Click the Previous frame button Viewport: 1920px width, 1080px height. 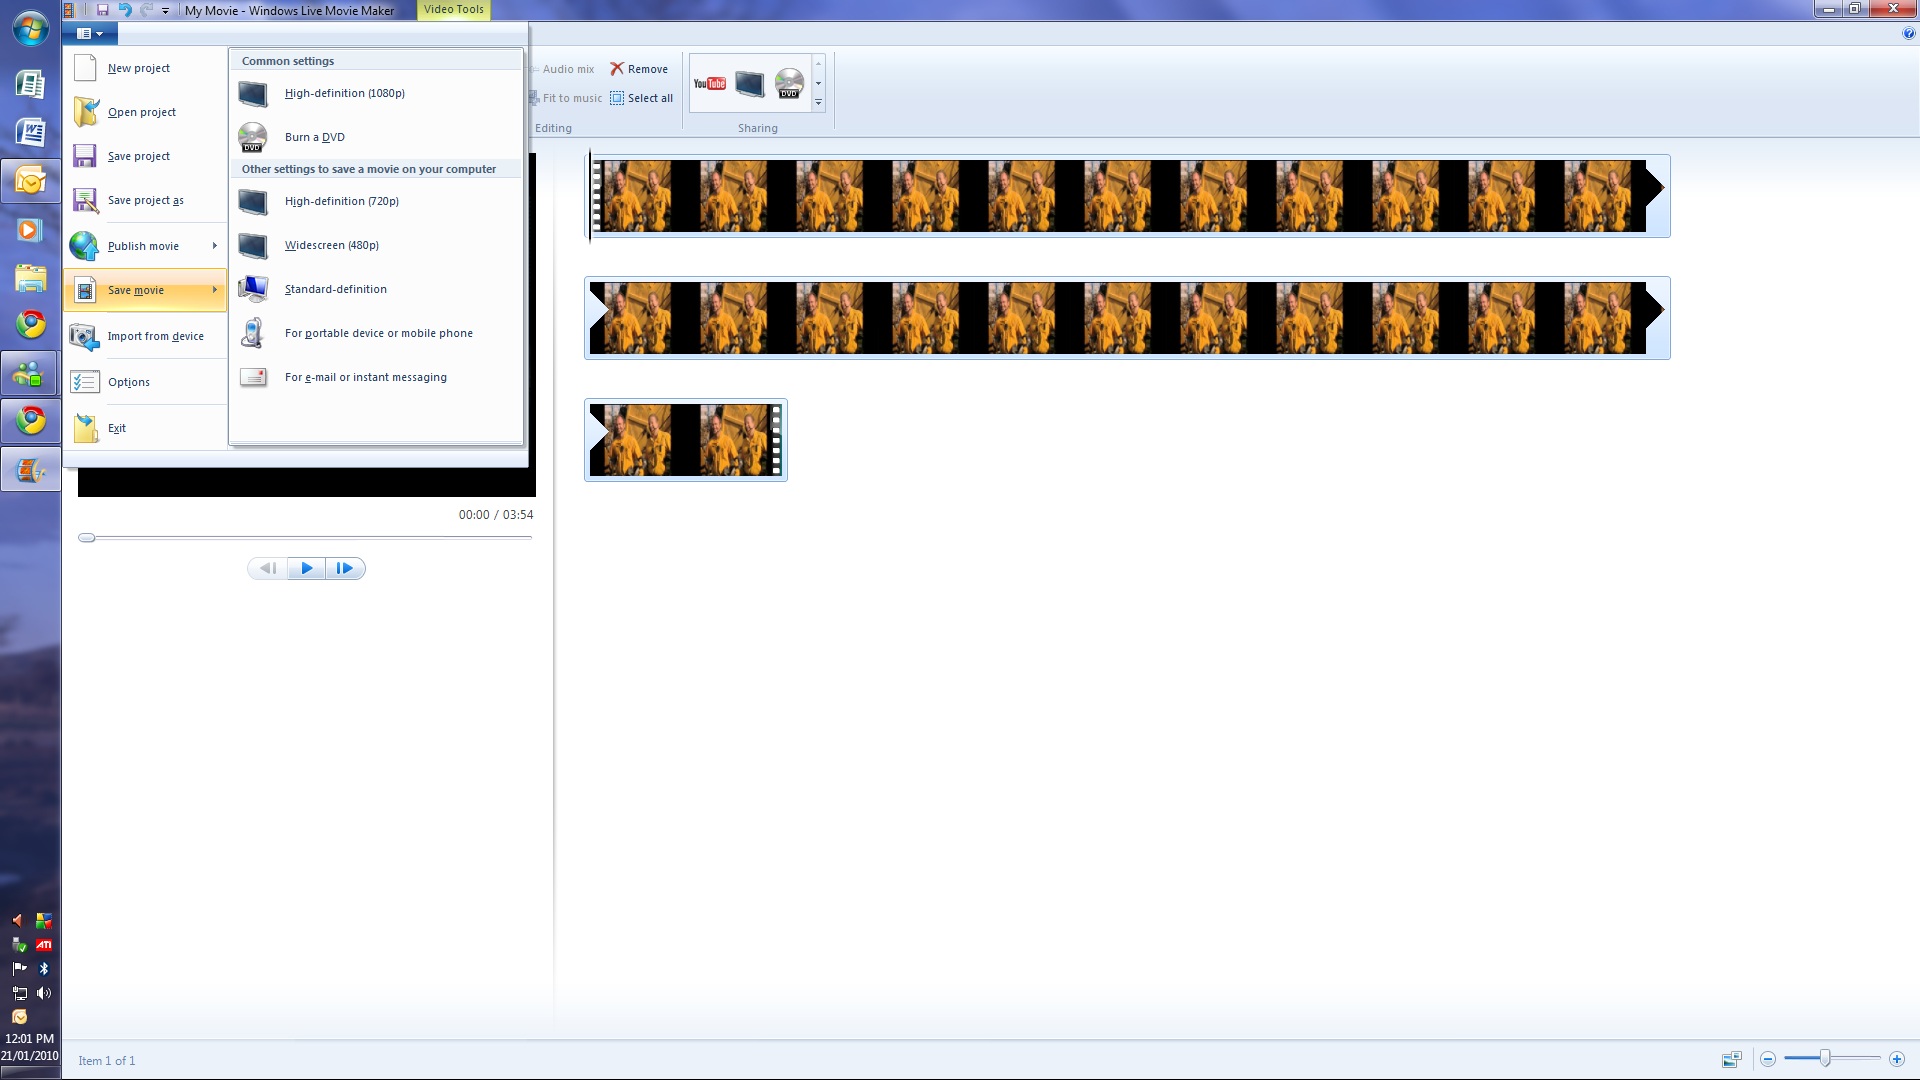coord(268,568)
